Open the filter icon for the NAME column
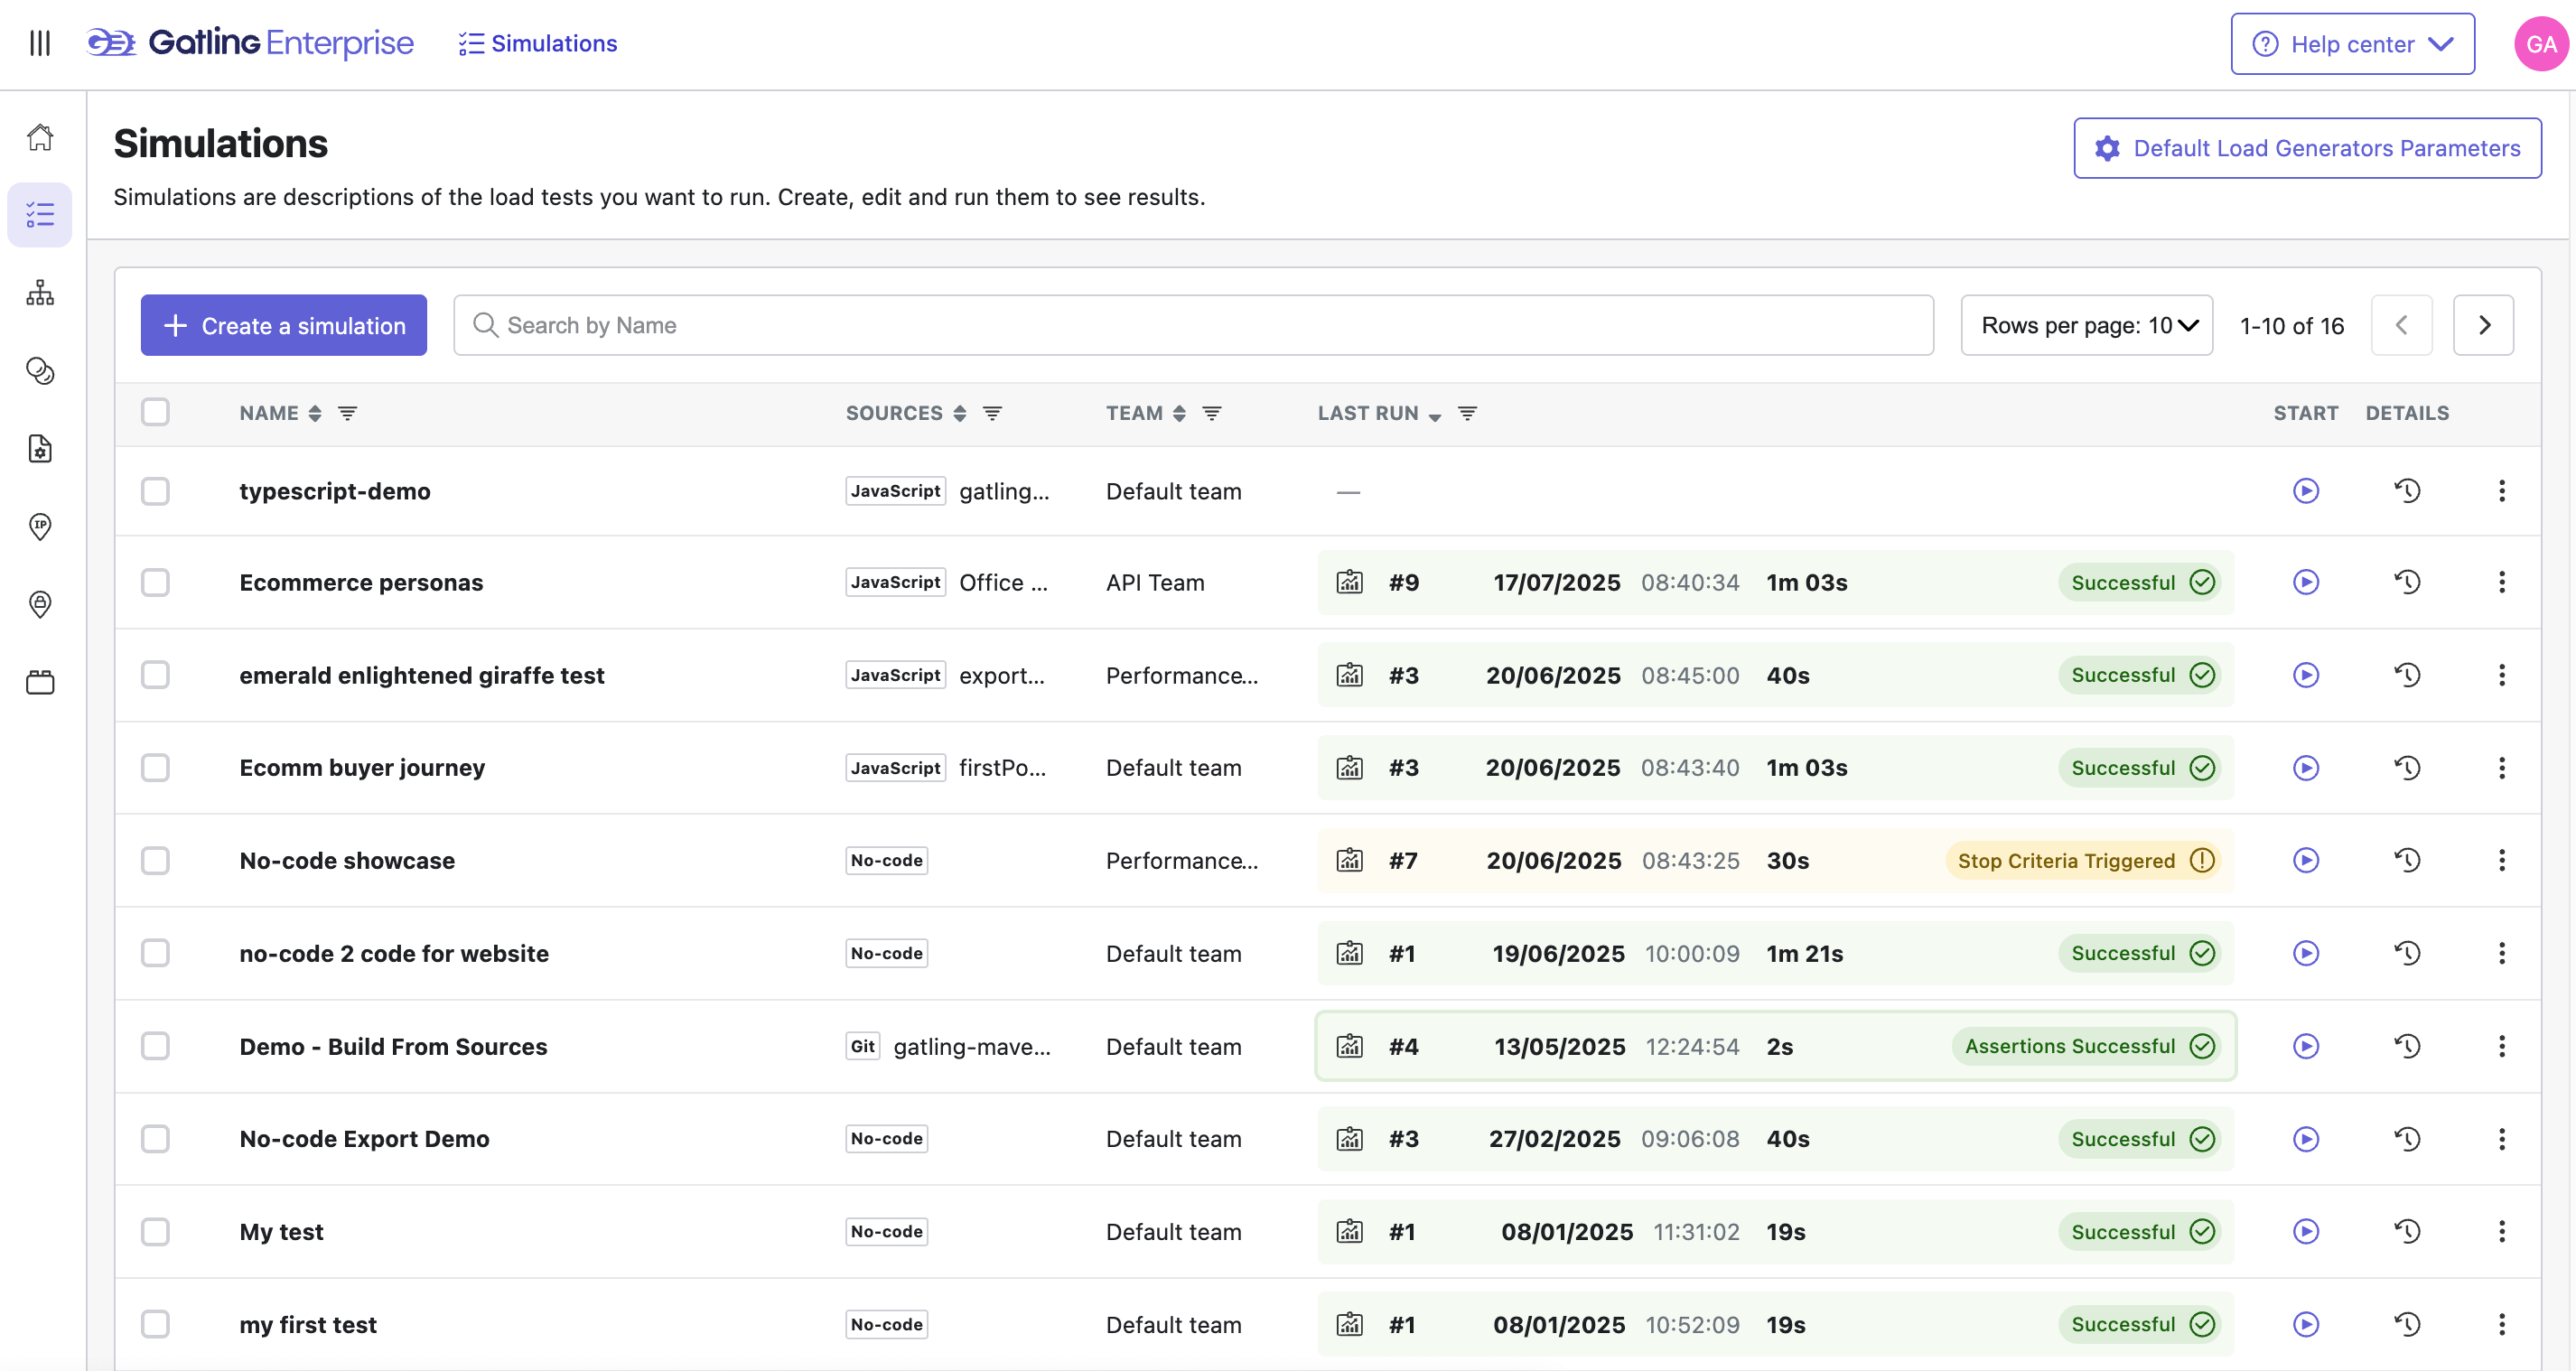This screenshot has height=1371, width=2576. tap(347, 413)
